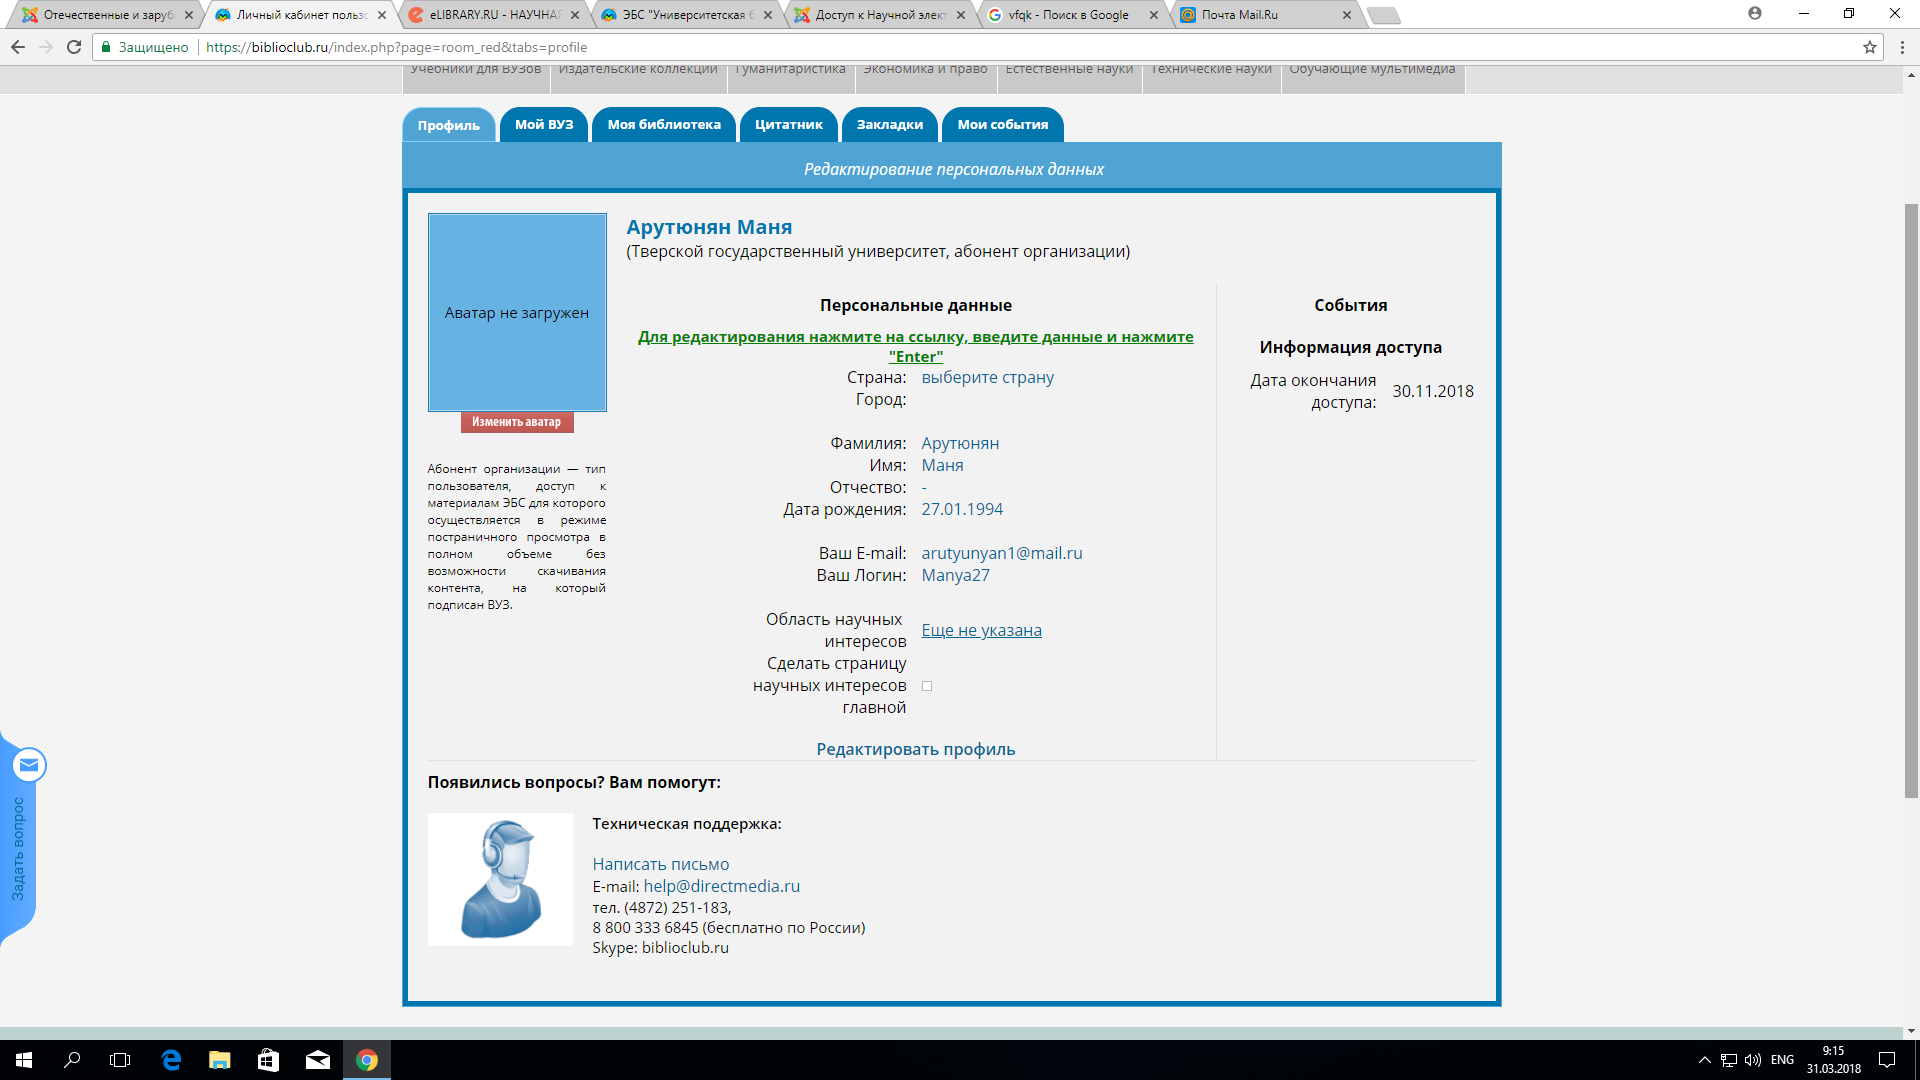Select country via 'выберите страну'

tap(987, 377)
